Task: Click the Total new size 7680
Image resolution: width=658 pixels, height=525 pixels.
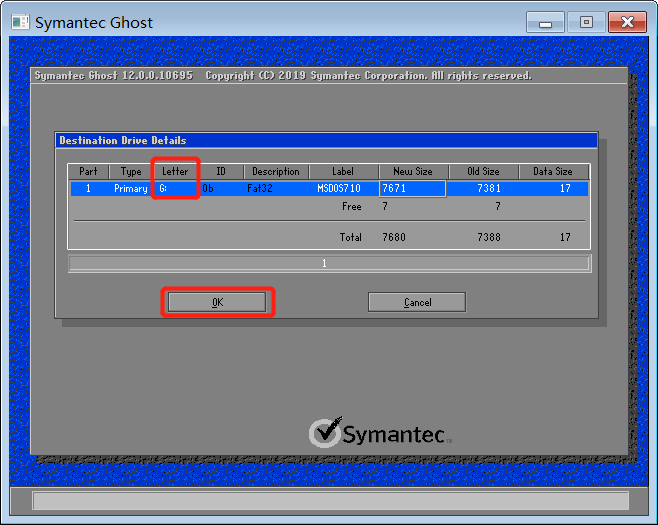Action: pyautogui.click(x=394, y=238)
